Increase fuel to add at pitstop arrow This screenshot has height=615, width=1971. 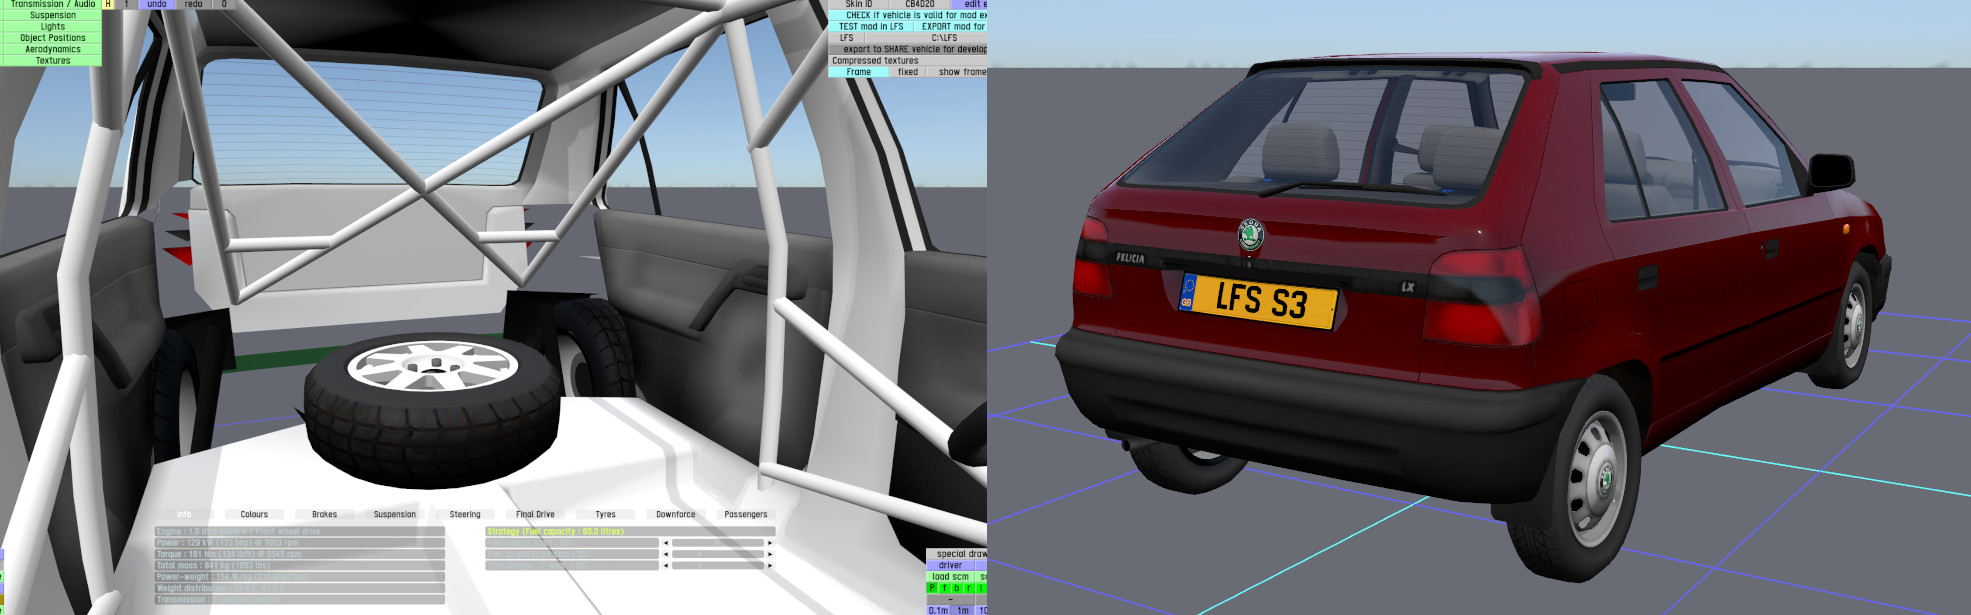[x=770, y=554]
